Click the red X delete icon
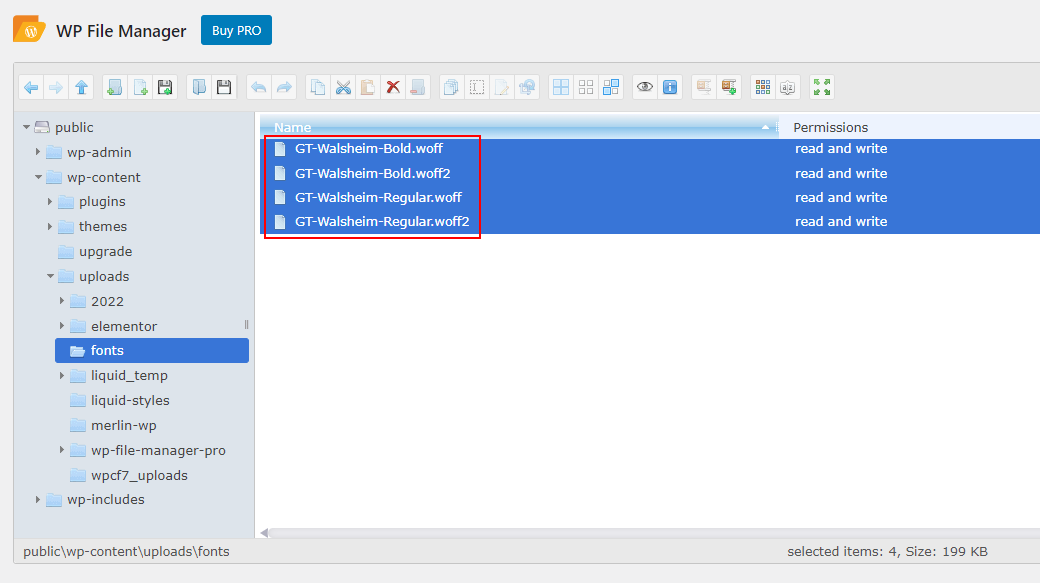The width and height of the screenshot is (1040, 583). 393,88
